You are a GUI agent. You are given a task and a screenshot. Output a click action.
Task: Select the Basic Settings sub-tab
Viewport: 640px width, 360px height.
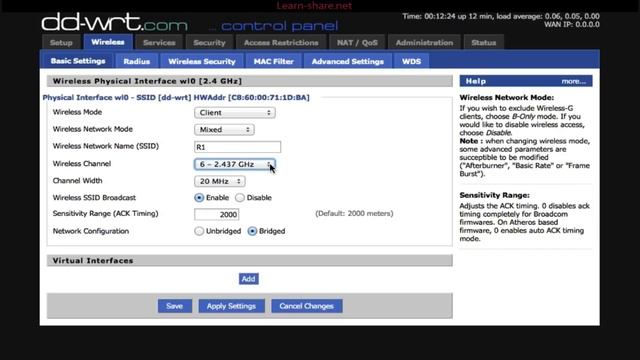[x=78, y=61]
